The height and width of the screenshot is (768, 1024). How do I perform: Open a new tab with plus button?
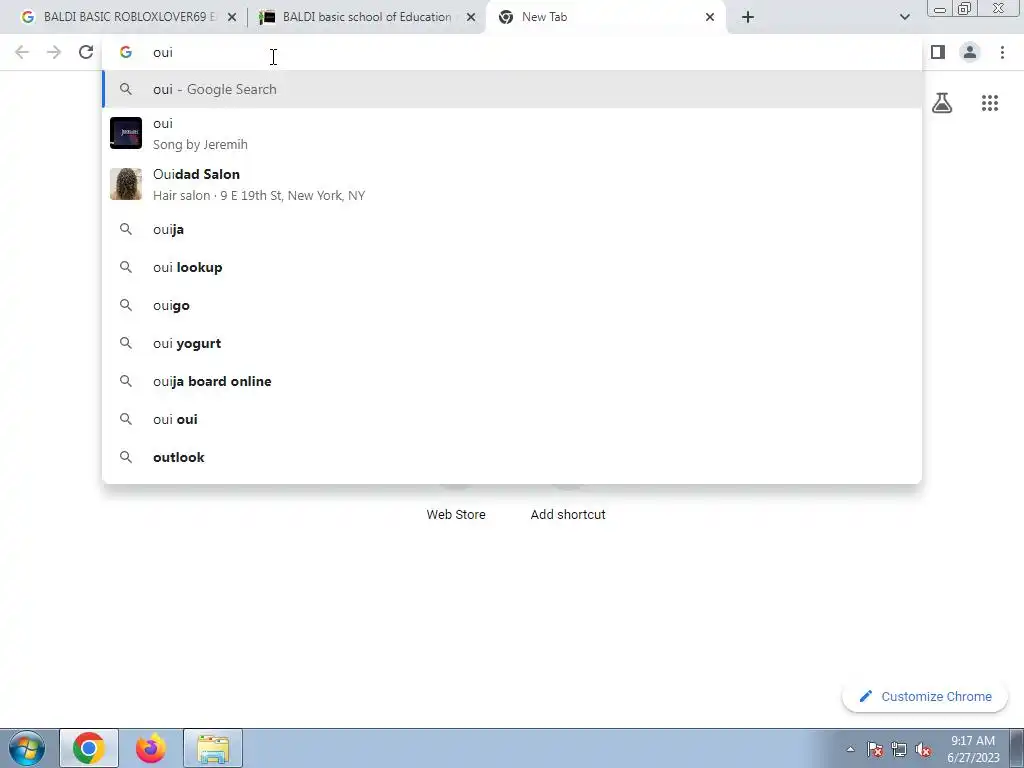[x=748, y=17]
